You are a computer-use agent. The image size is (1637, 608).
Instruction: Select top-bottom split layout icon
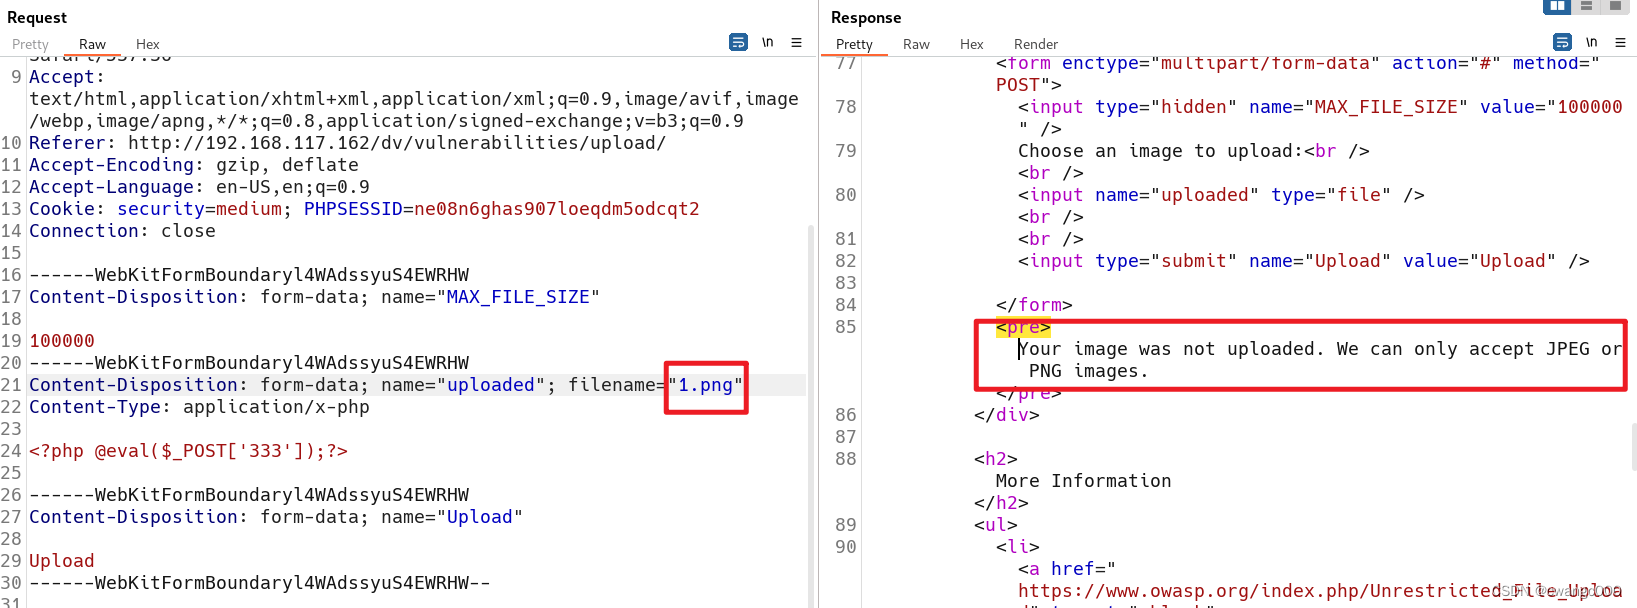[x=1586, y=6]
